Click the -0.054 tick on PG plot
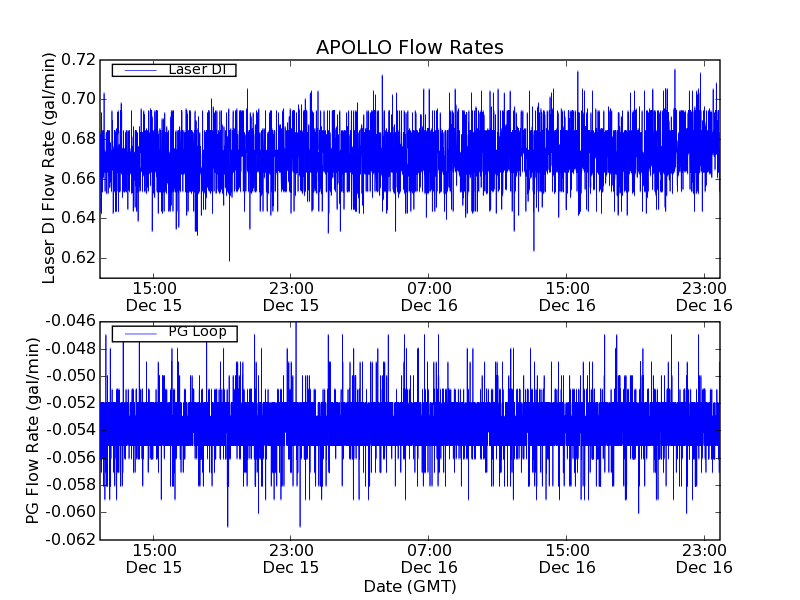The image size is (800, 600). tap(70, 430)
